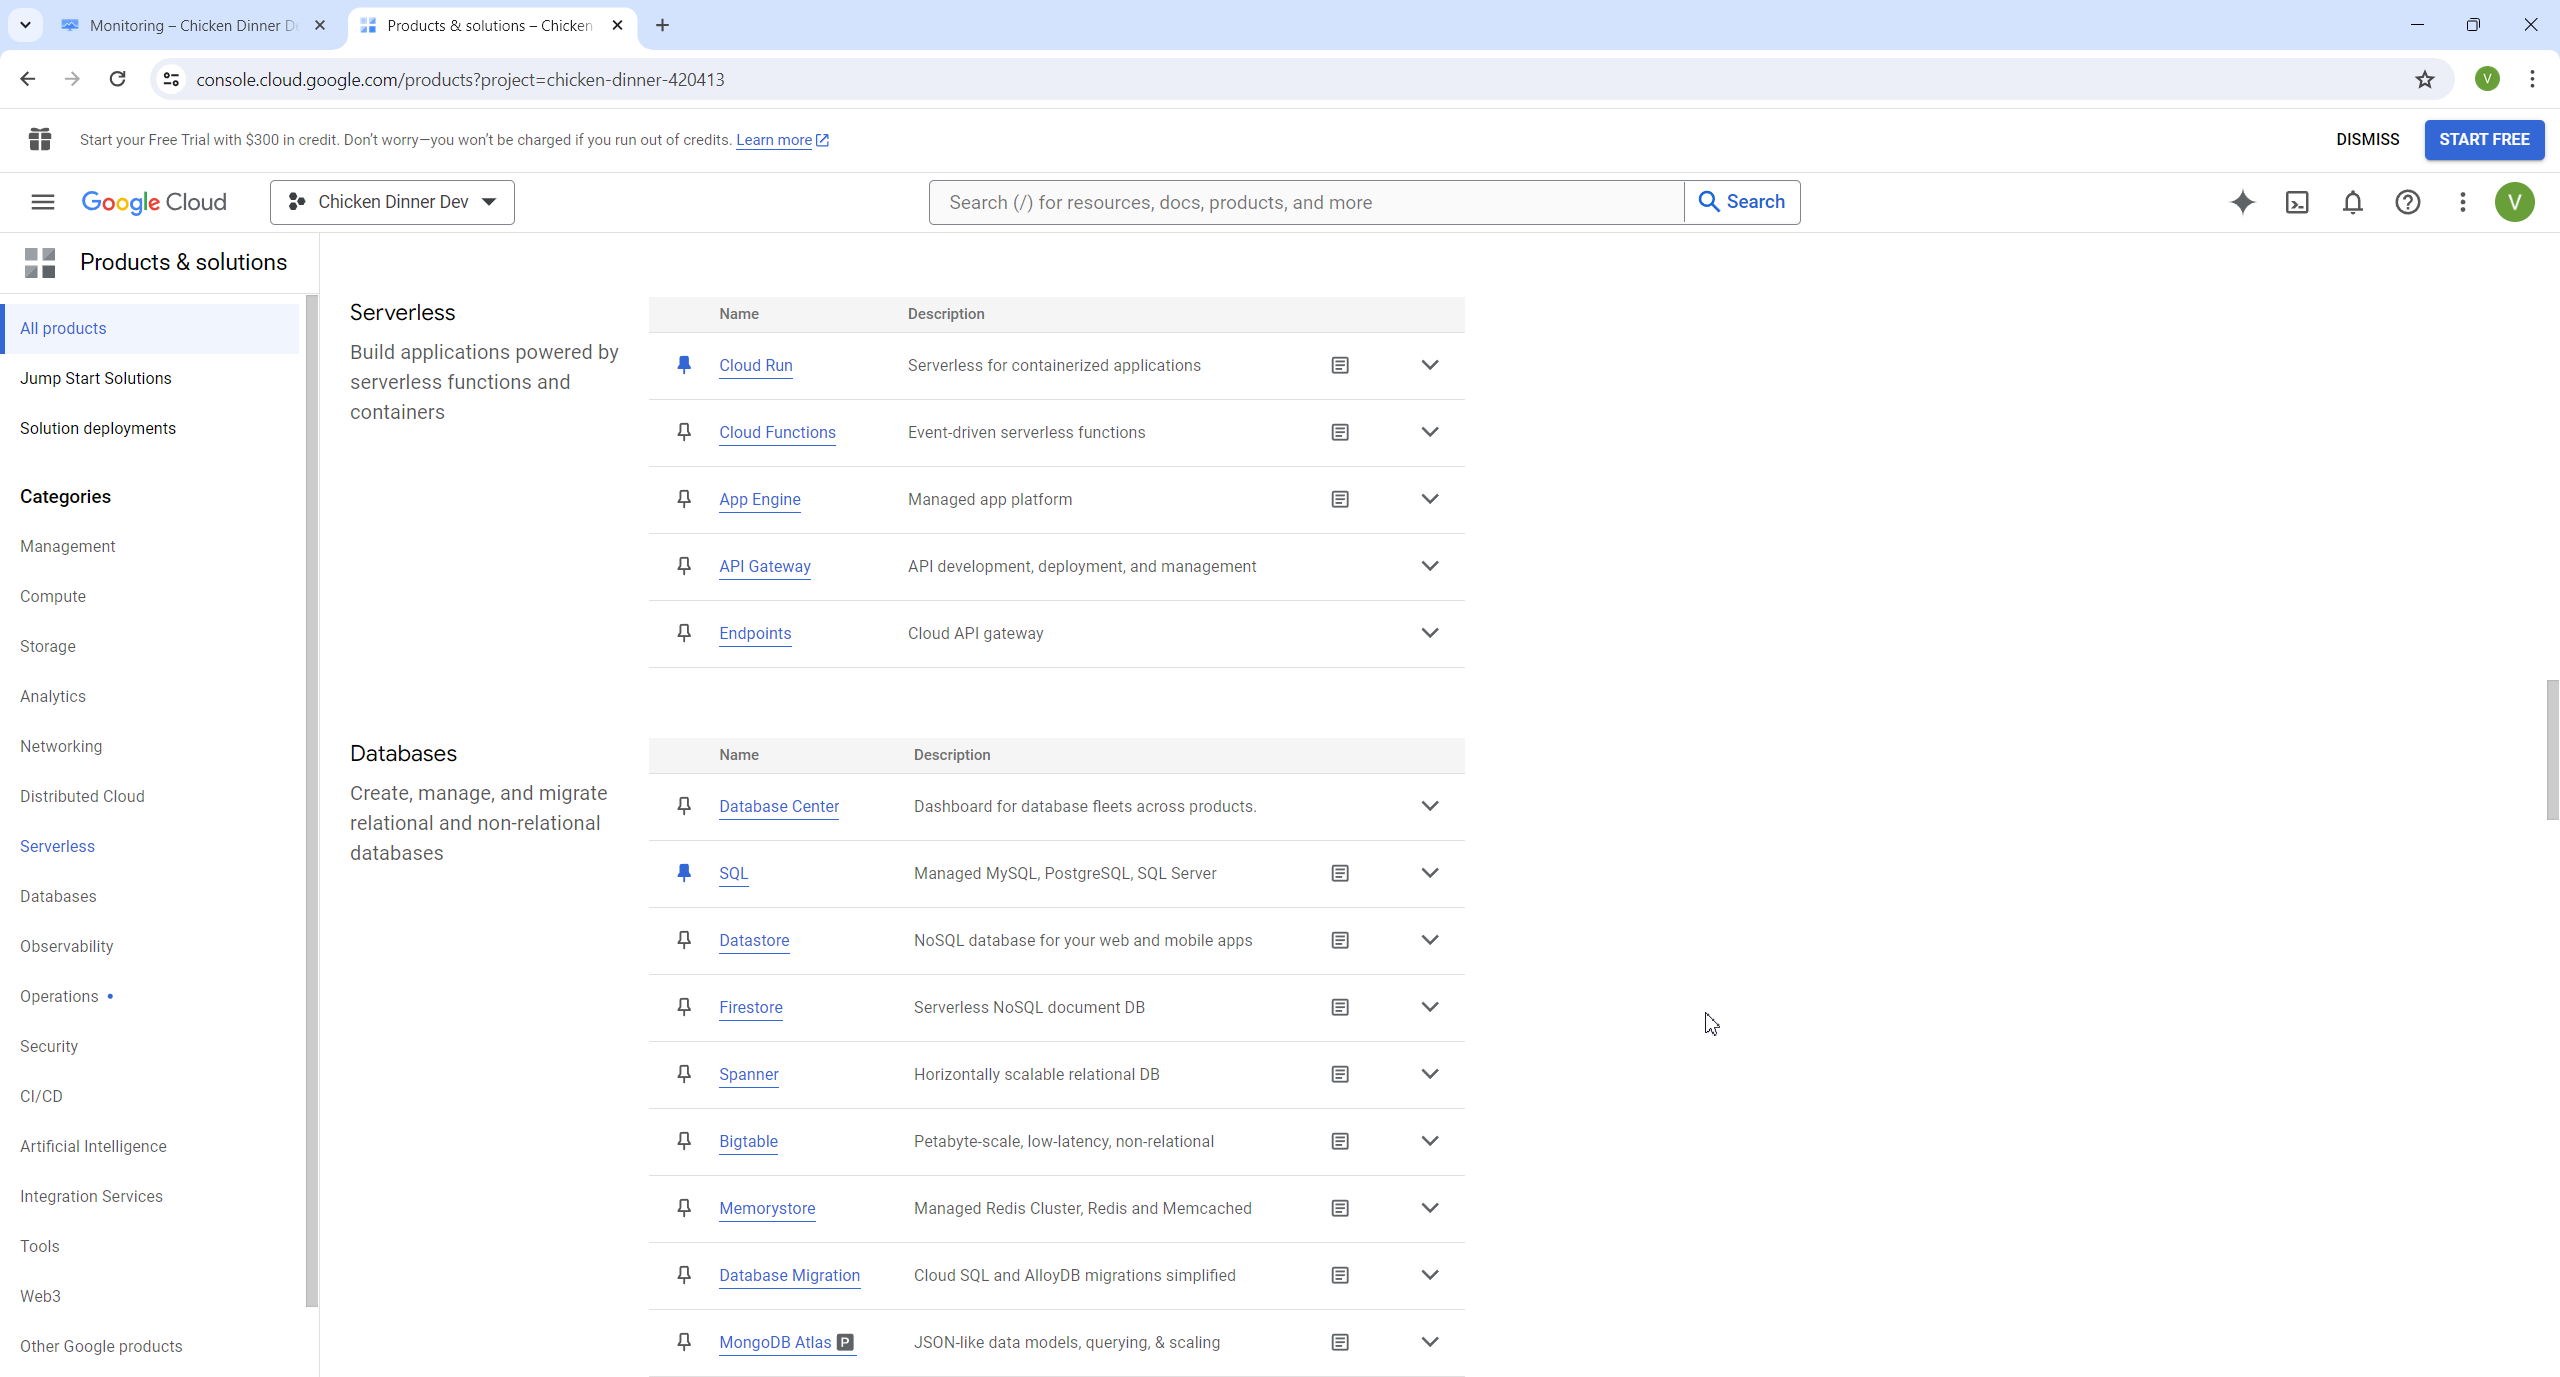Click the page vertical scrollbar thumb

tap(2552, 750)
